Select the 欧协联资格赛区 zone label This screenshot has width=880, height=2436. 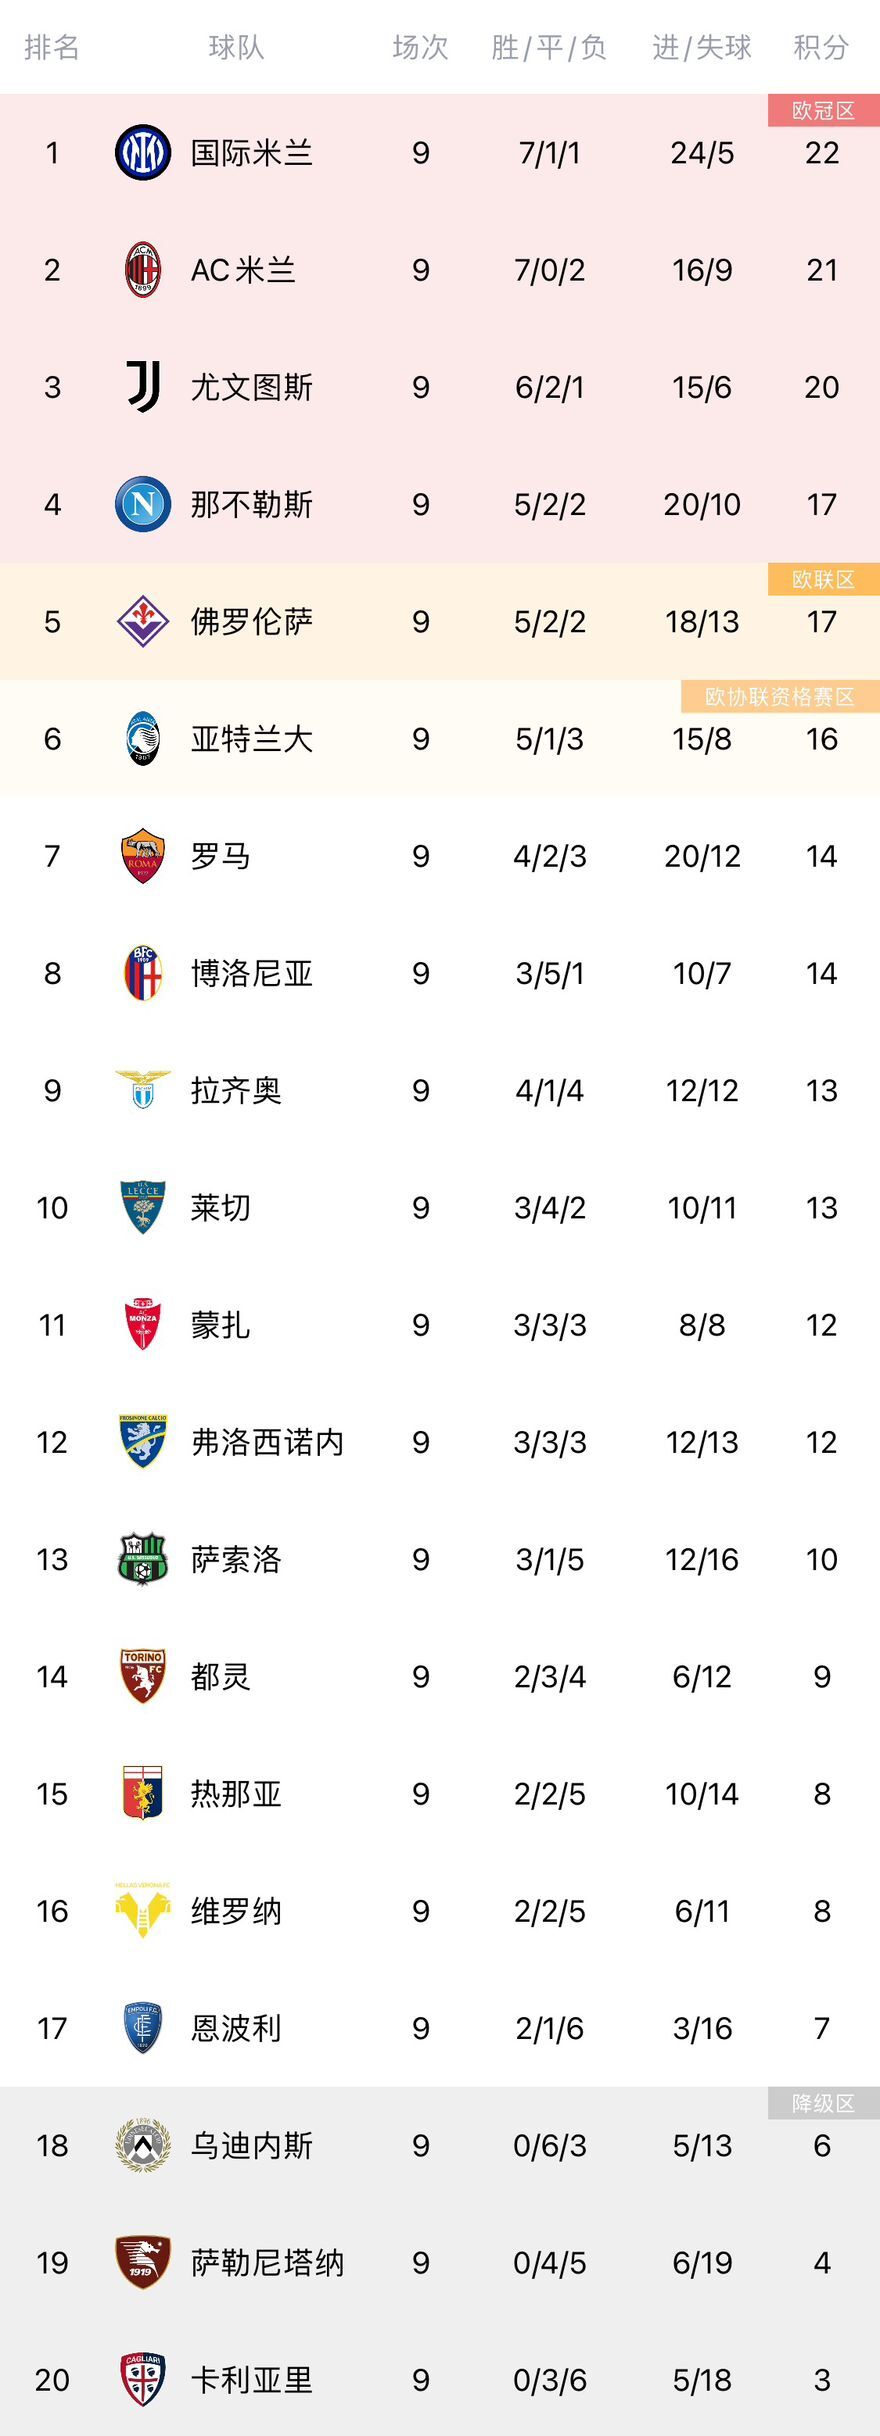(x=780, y=696)
